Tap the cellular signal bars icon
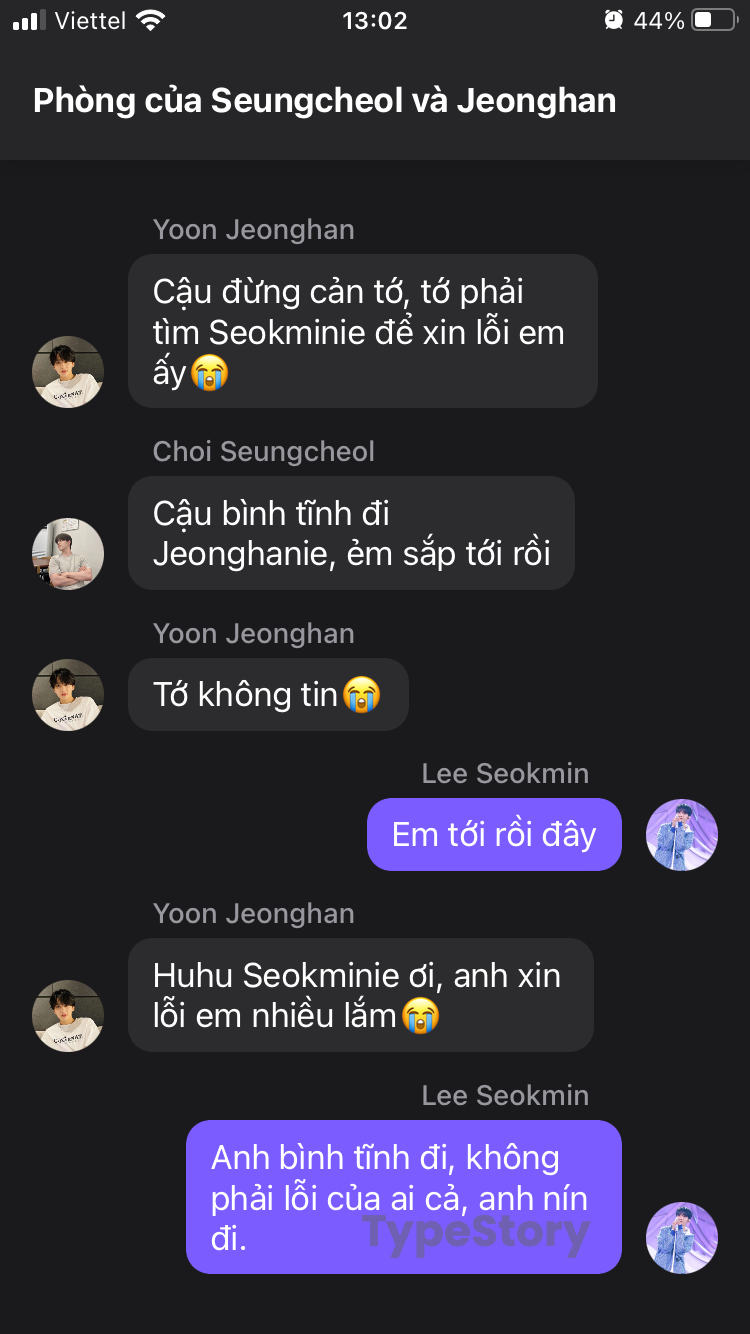Image resolution: width=750 pixels, height=1334 pixels. point(29,20)
